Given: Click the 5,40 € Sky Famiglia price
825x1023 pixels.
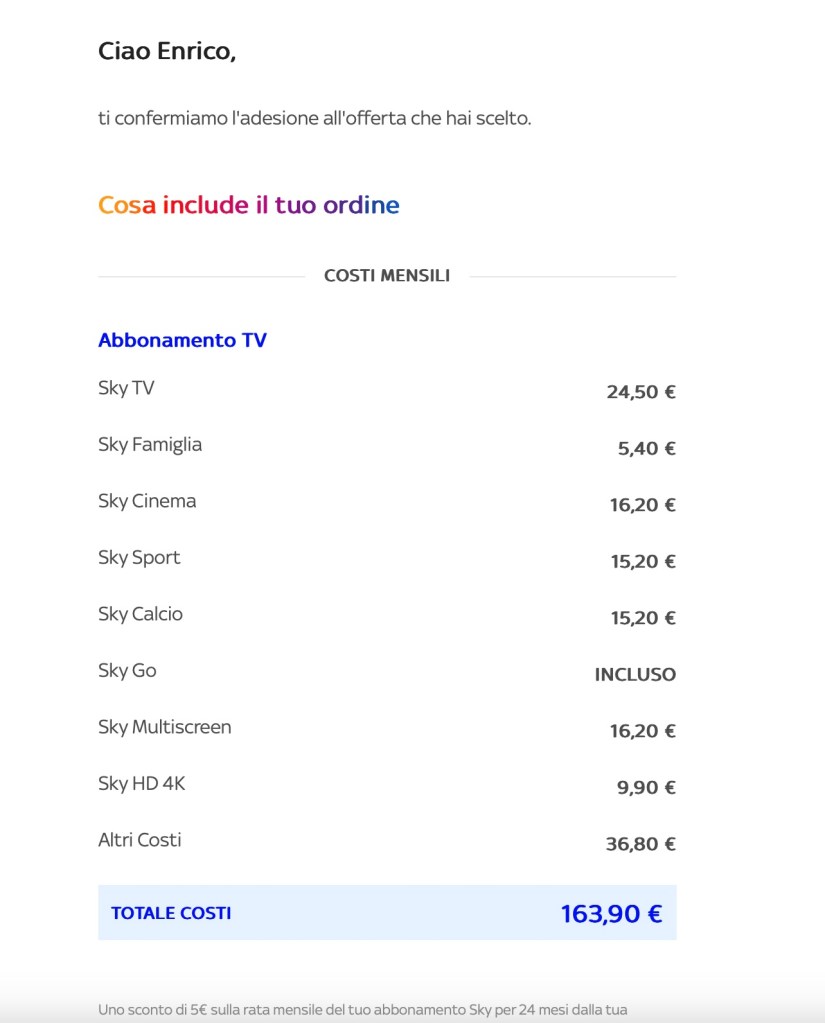Looking at the screenshot, I should [x=646, y=449].
